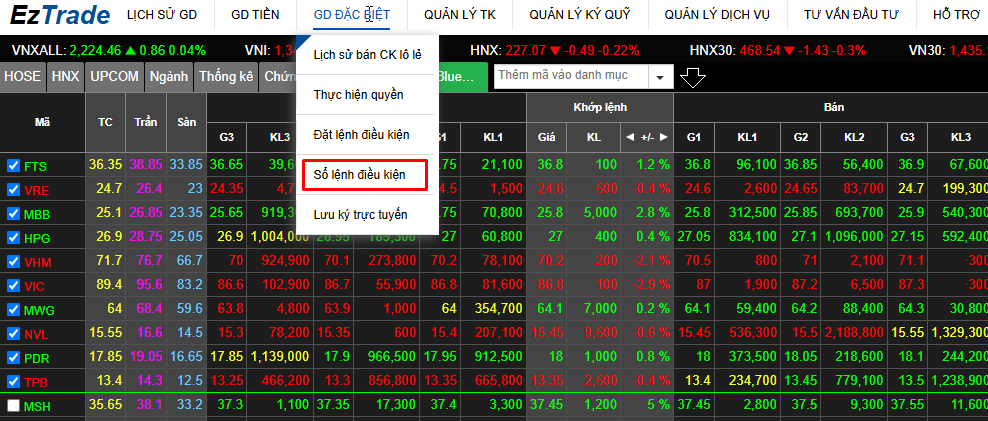Click the MWG ticker symbol
The image size is (988, 421).
point(39,311)
